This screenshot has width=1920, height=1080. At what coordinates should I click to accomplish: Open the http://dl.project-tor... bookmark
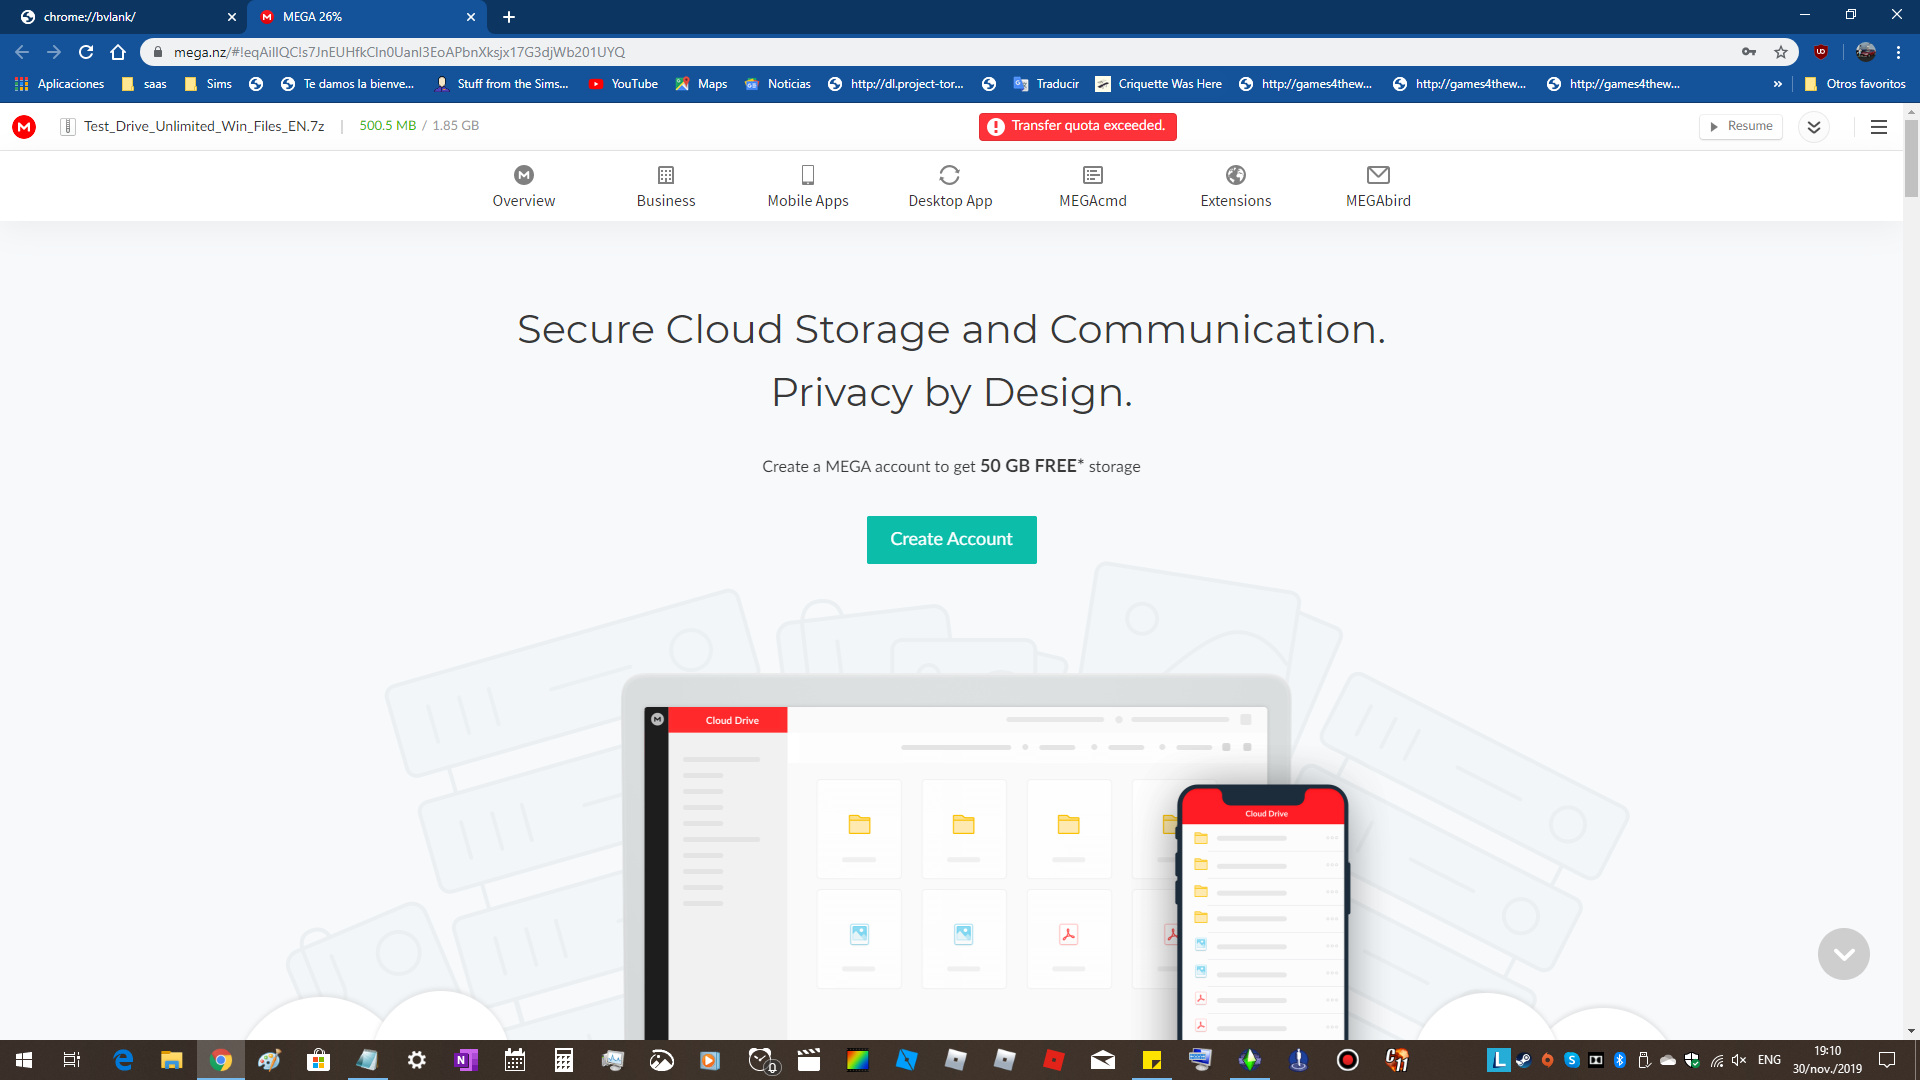pyautogui.click(x=895, y=84)
